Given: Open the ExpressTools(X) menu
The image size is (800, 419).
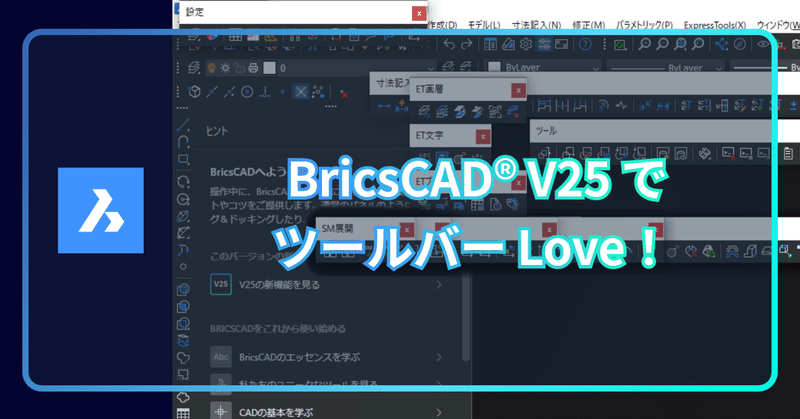Looking at the screenshot, I should pyautogui.click(x=715, y=25).
